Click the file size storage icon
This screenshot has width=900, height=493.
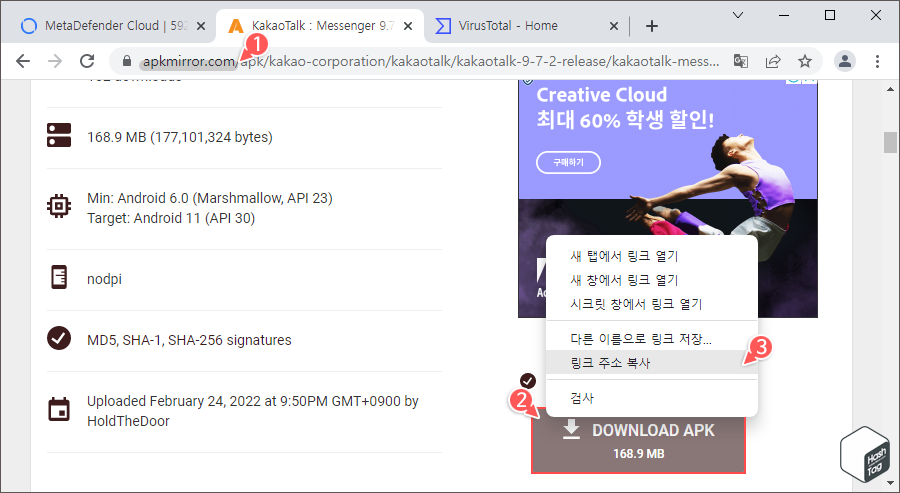(x=59, y=135)
